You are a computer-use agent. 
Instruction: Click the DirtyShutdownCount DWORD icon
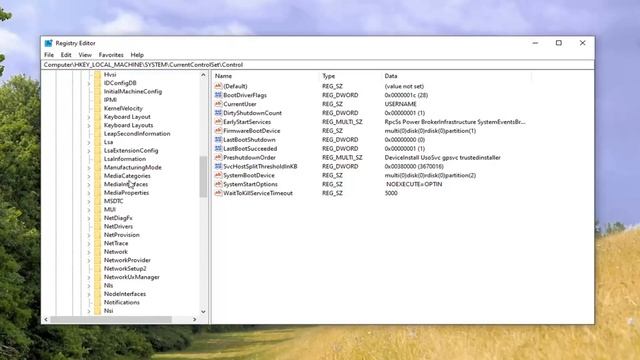218,113
